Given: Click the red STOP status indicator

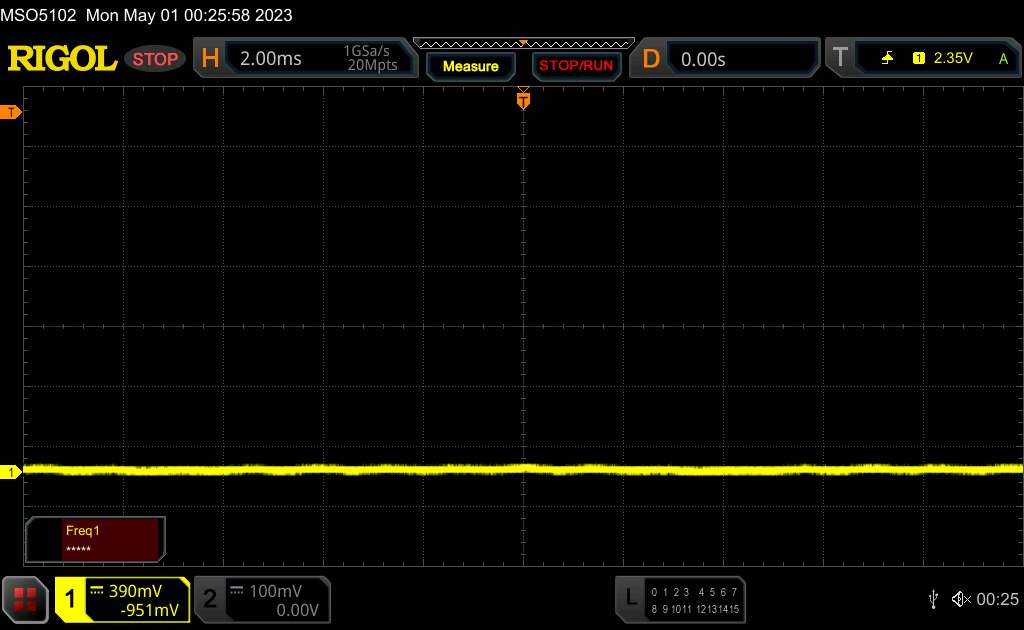Looking at the screenshot, I should [x=155, y=59].
